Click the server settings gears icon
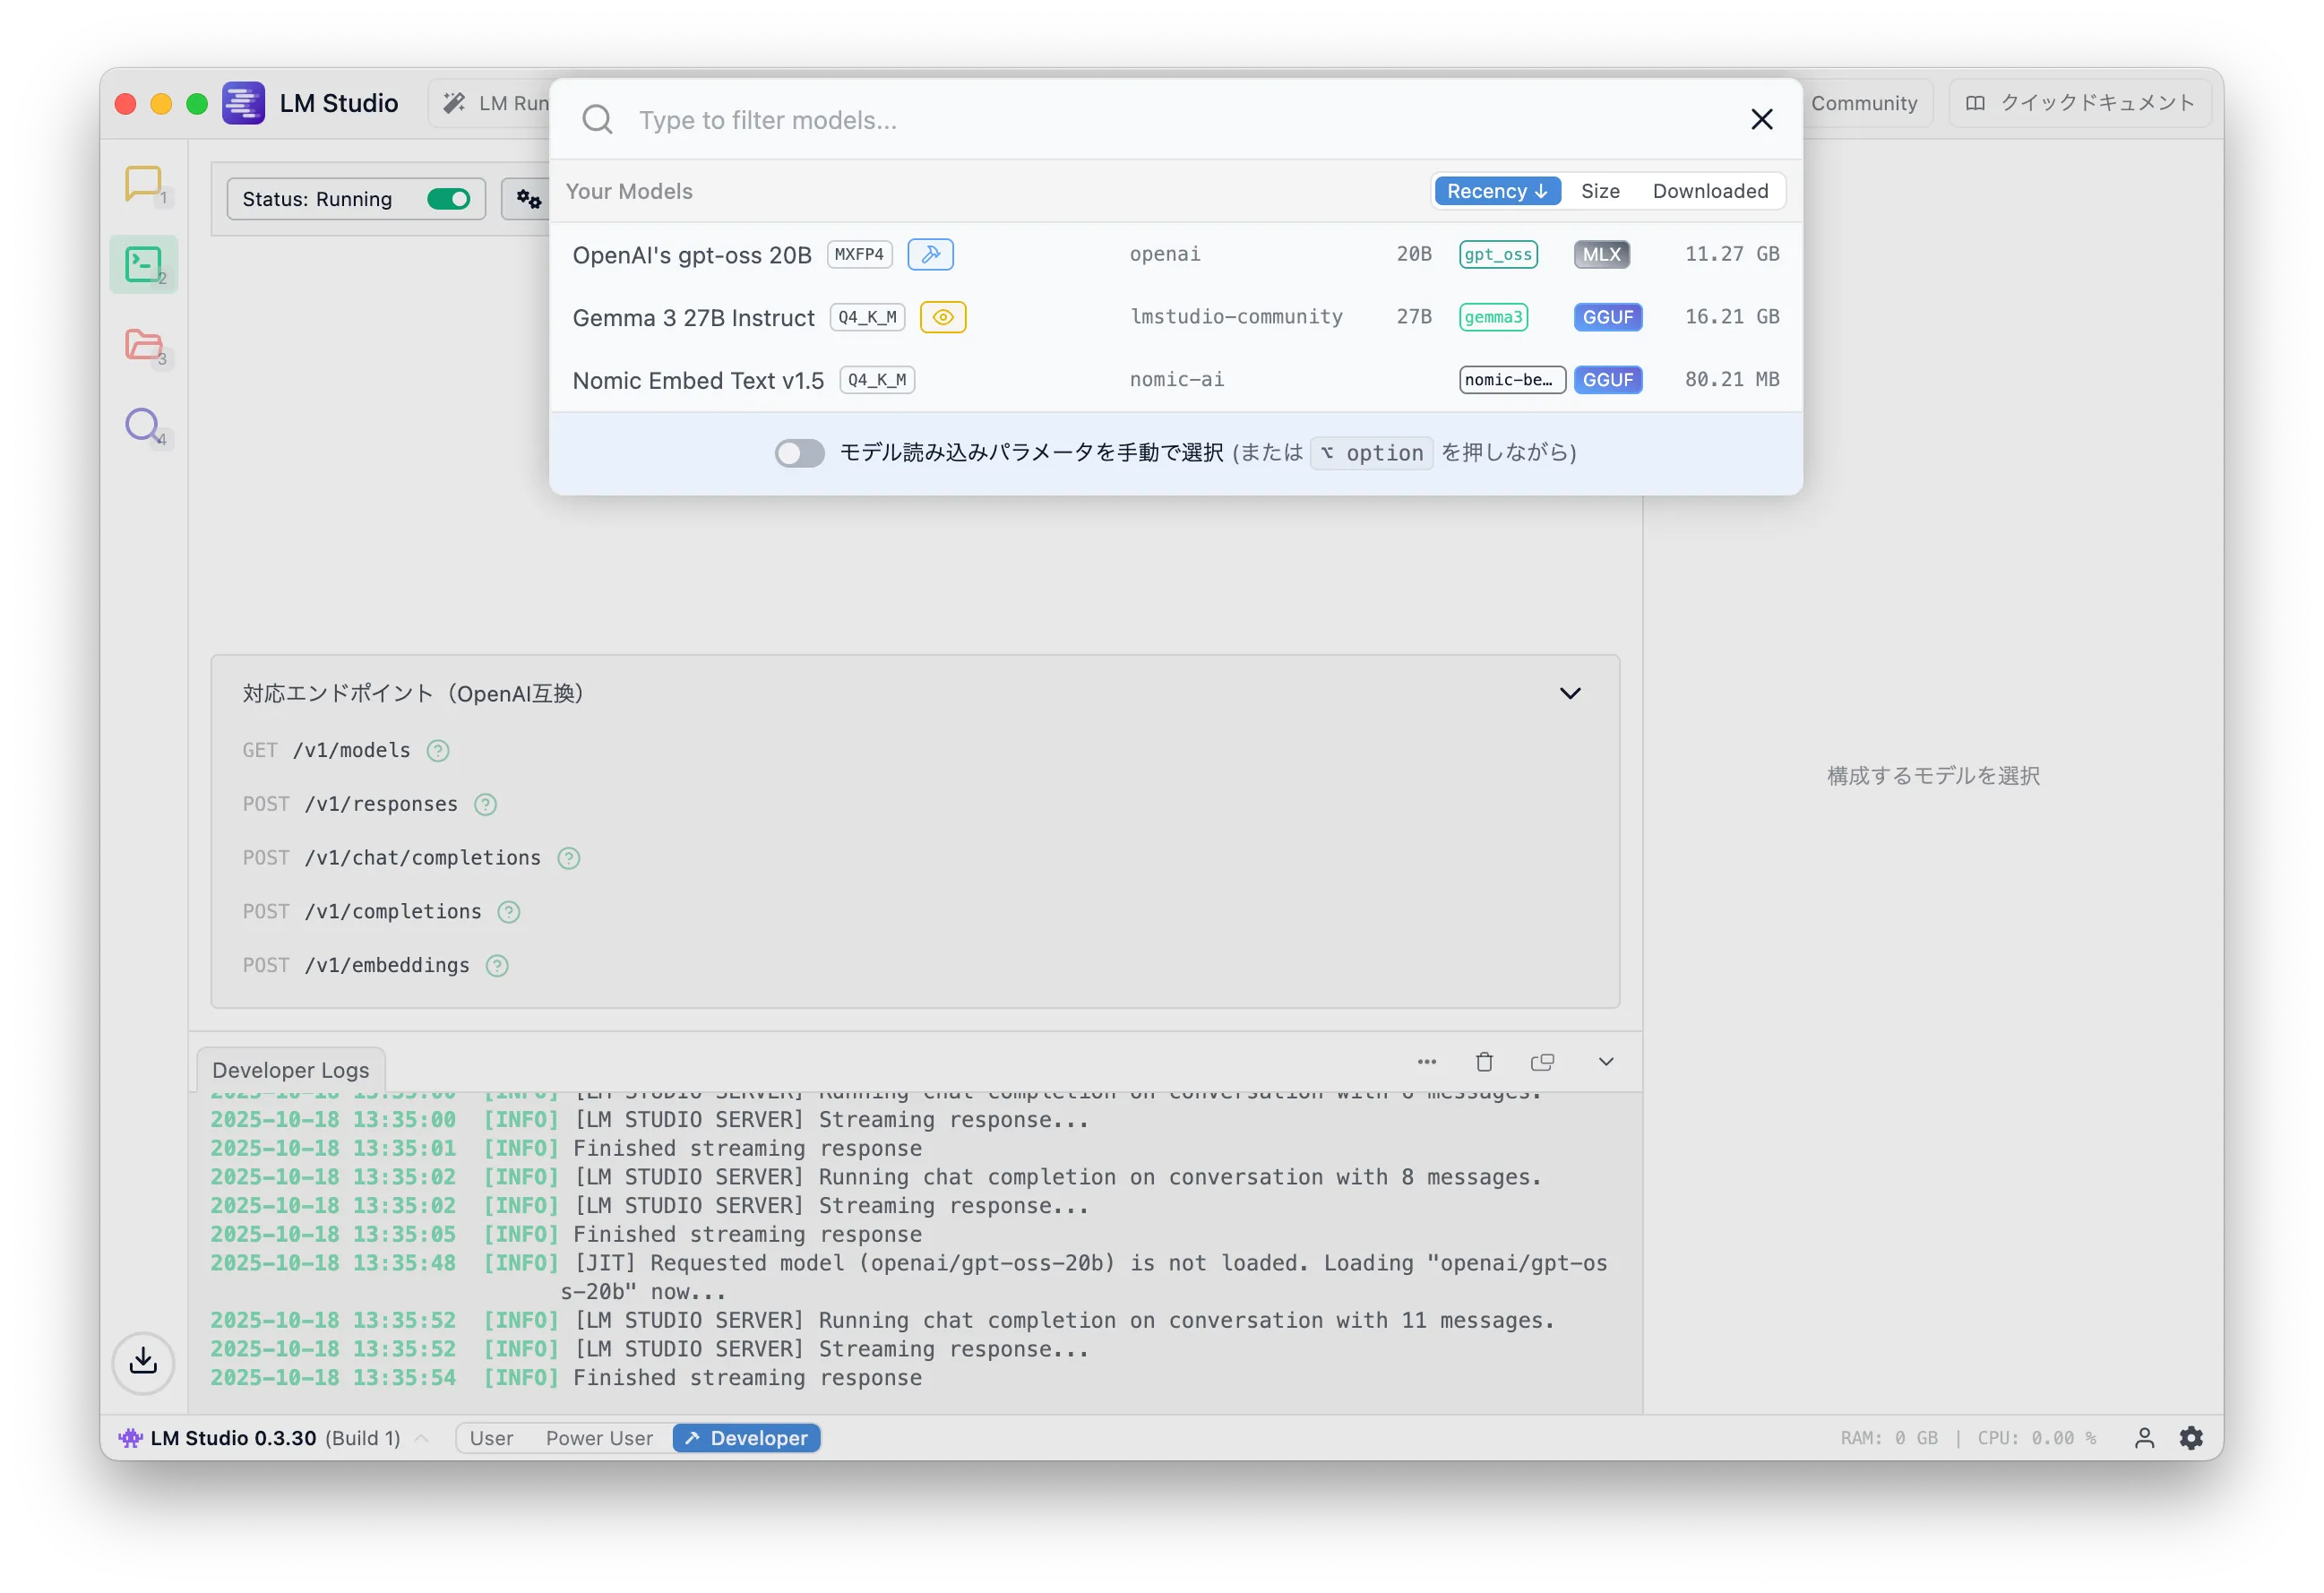 pyautogui.click(x=528, y=199)
